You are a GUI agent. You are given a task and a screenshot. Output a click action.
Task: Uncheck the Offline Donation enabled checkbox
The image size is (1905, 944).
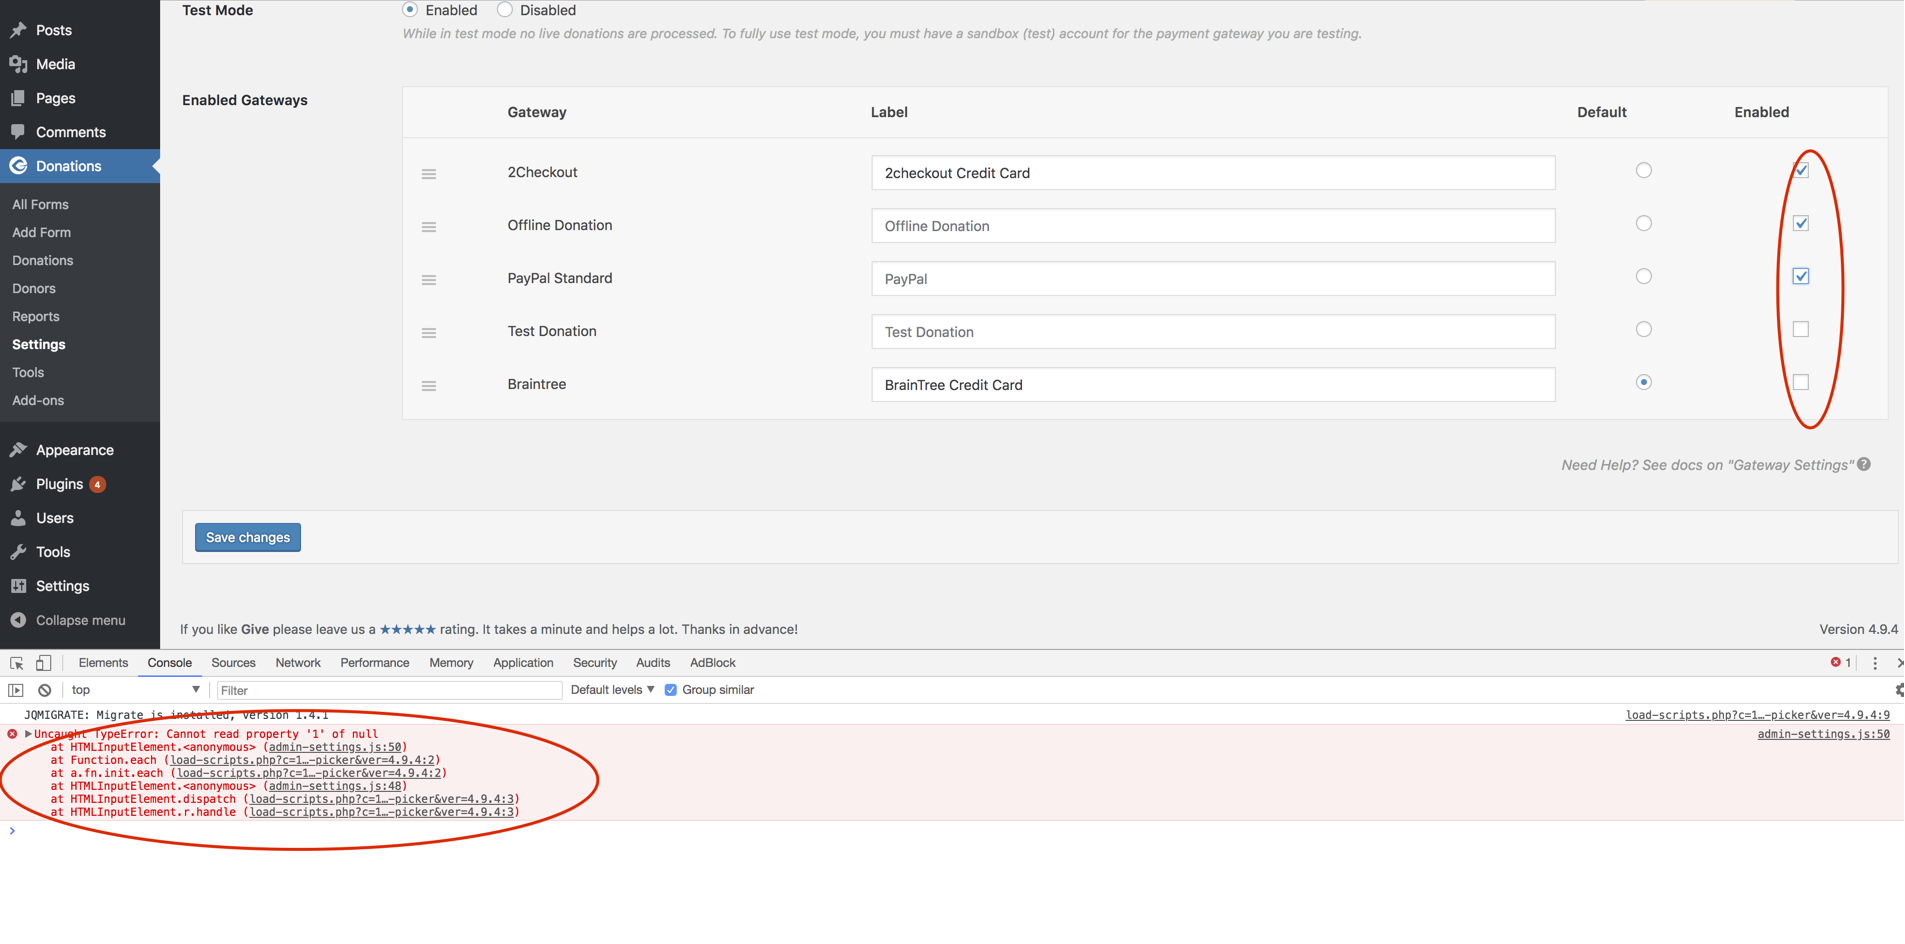[1801, 223]
